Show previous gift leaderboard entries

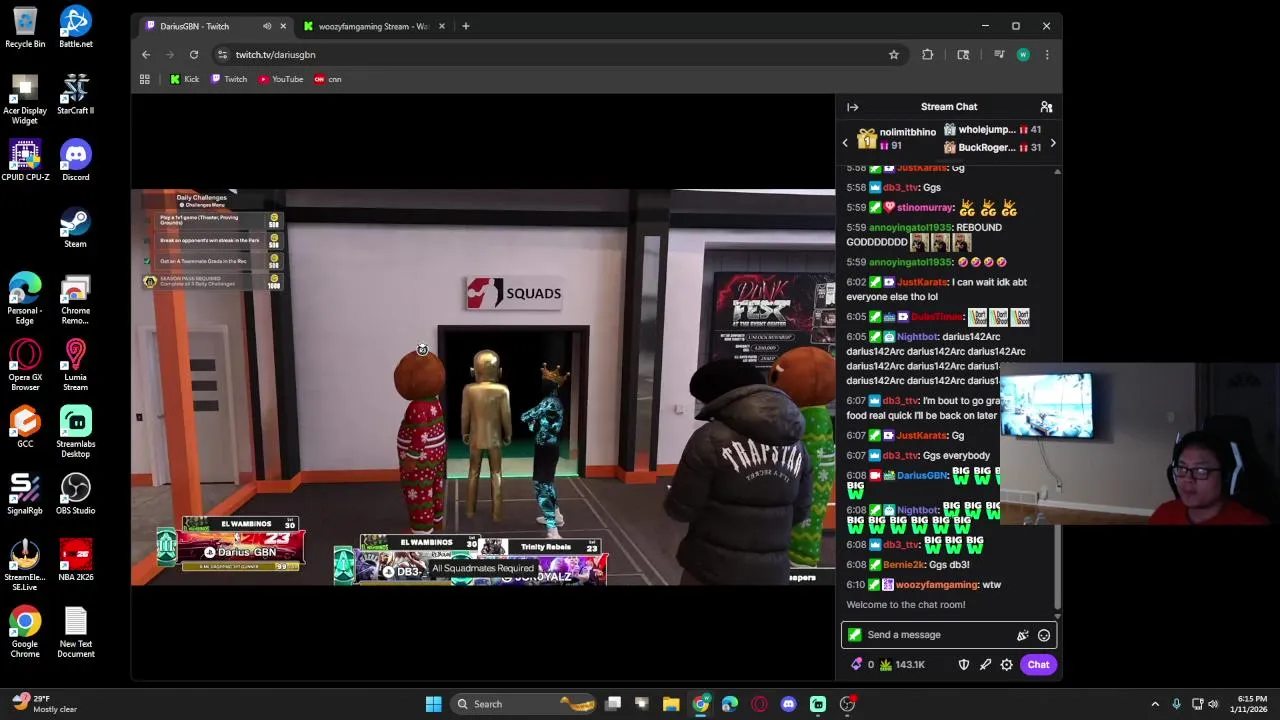tap(845, 143)
